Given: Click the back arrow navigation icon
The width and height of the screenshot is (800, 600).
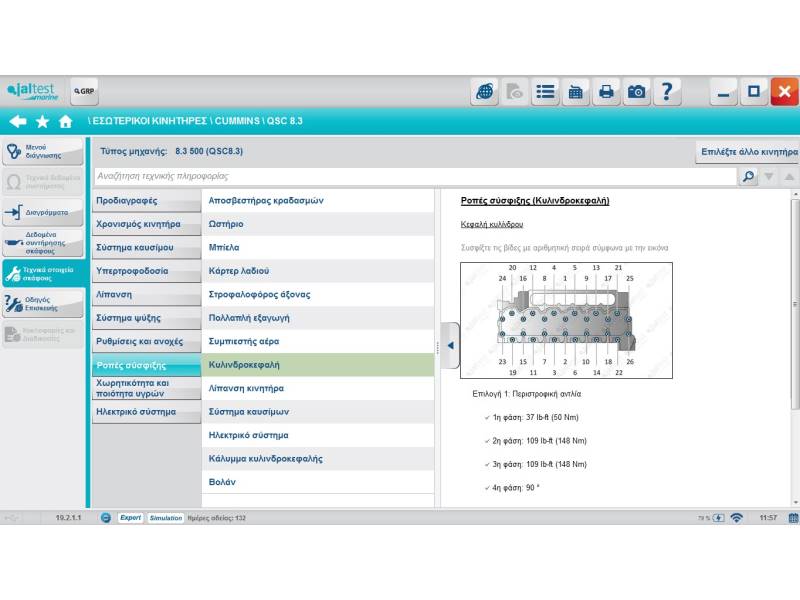Looking at the screenshot, I should point(17,121).
